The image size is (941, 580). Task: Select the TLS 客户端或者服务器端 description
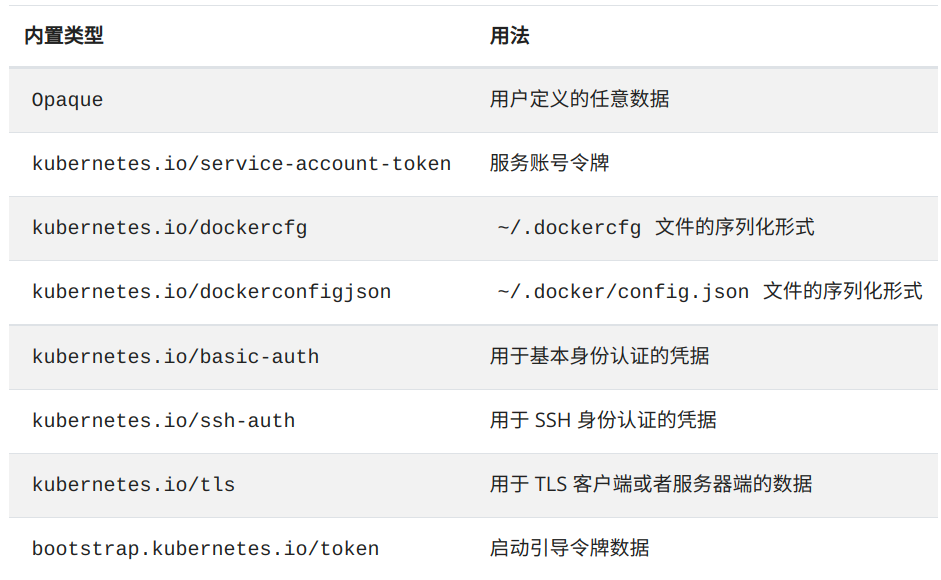[651, 484]
